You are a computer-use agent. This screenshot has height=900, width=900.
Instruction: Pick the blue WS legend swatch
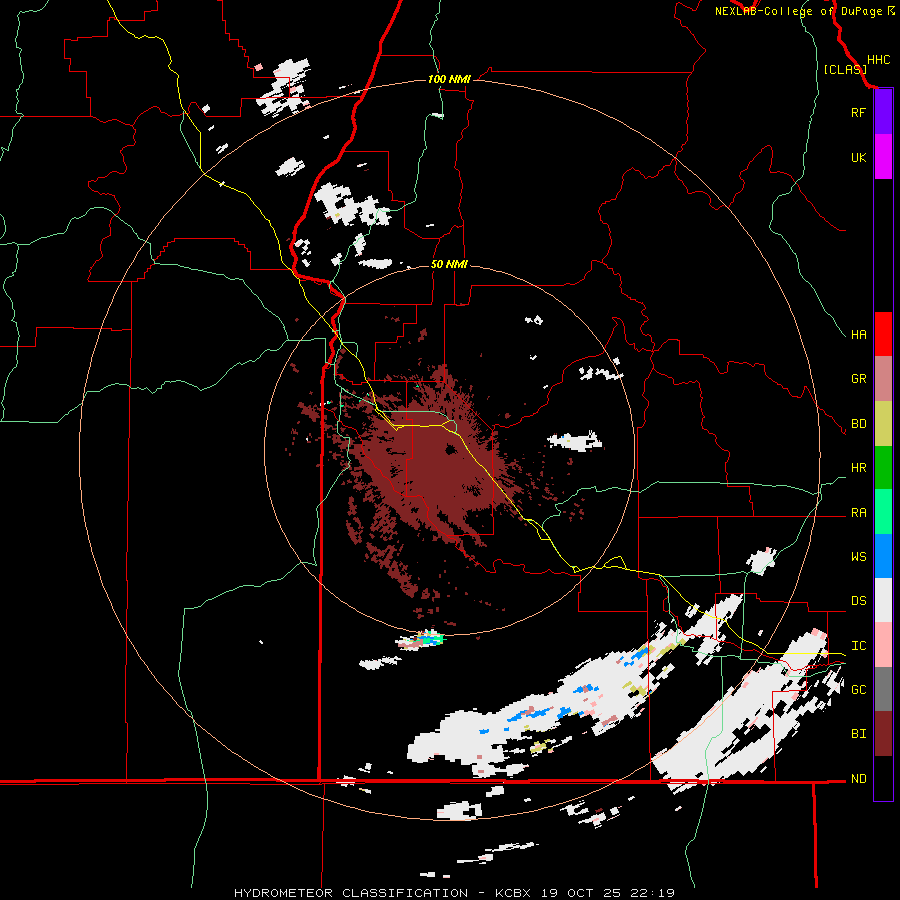tap(883, 556)
